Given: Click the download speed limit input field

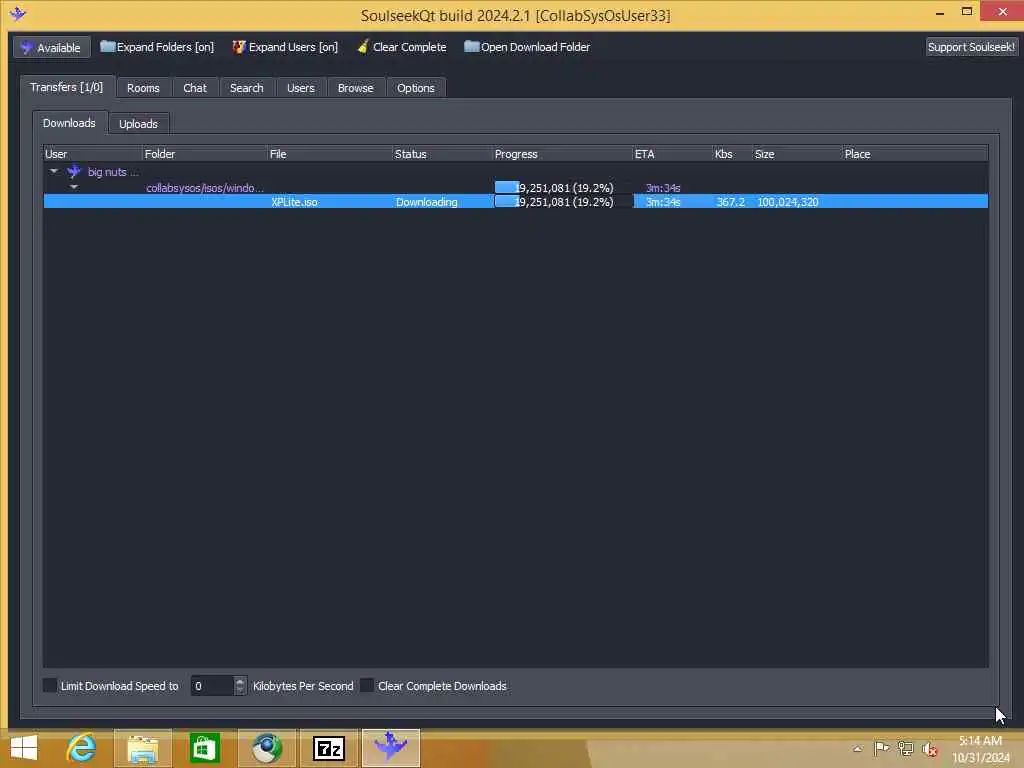Looking at the screenshot, I should coord(212,686).
